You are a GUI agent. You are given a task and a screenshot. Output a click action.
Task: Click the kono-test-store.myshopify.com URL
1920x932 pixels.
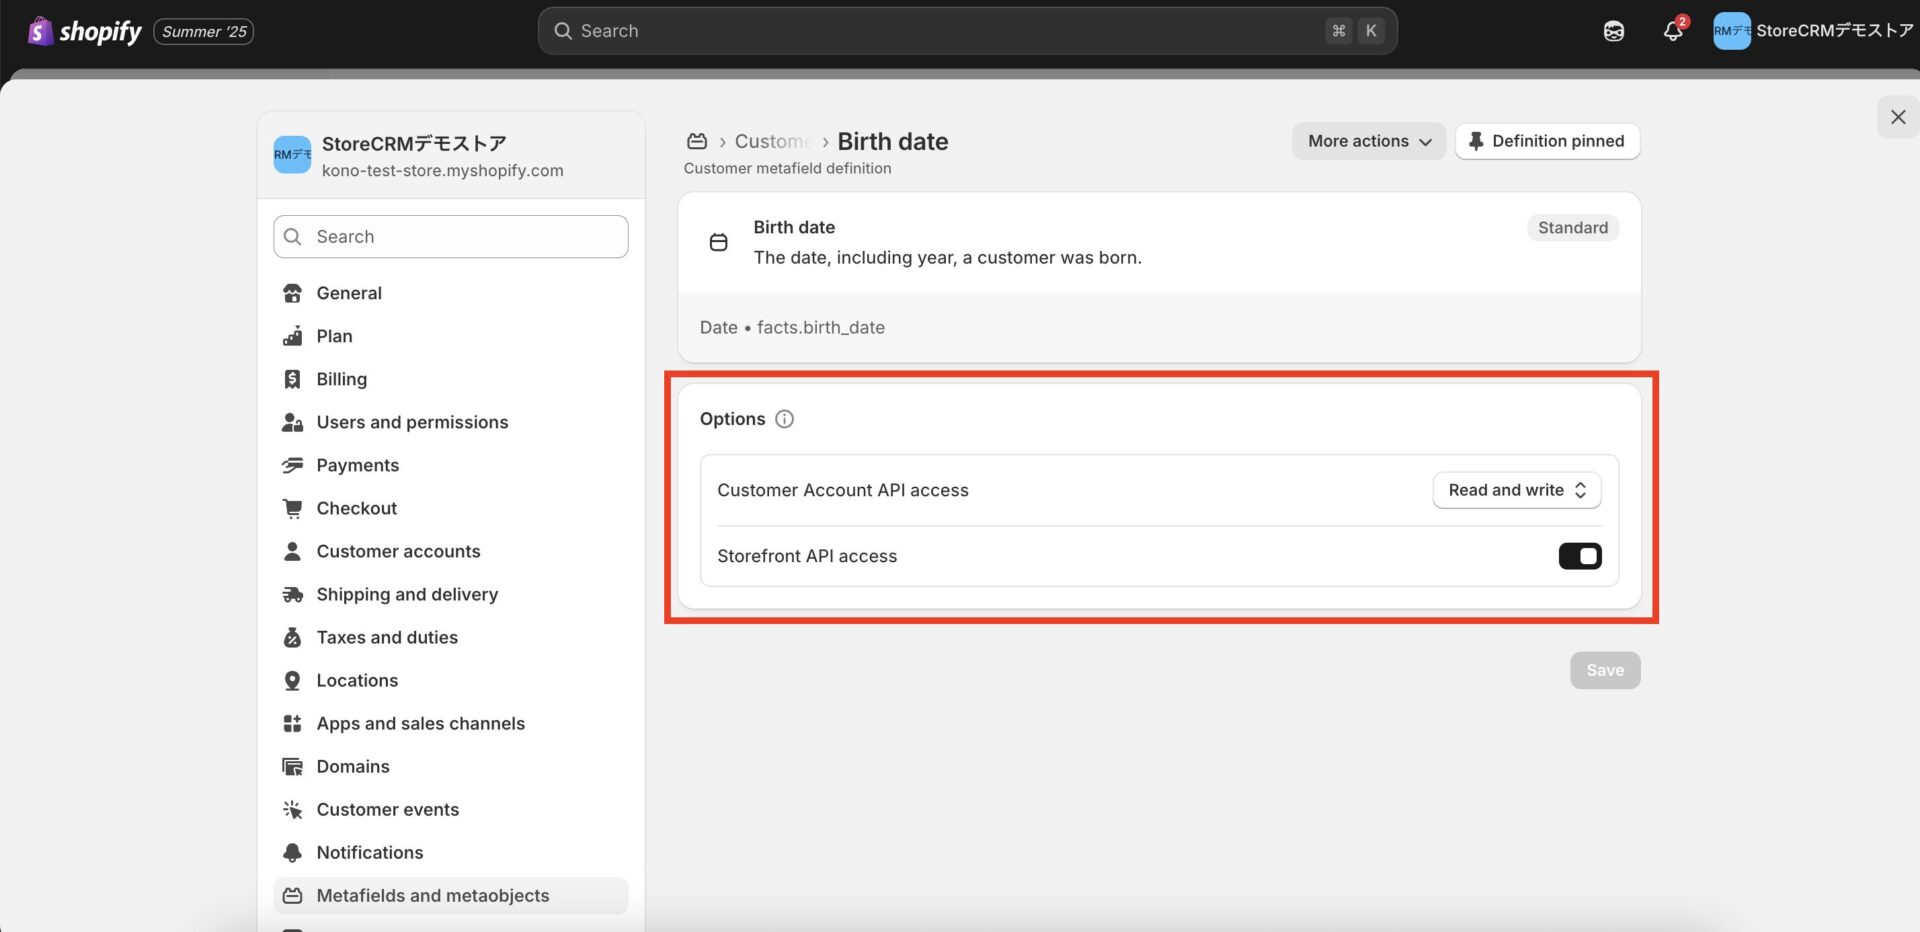click(x=442, y=170)
